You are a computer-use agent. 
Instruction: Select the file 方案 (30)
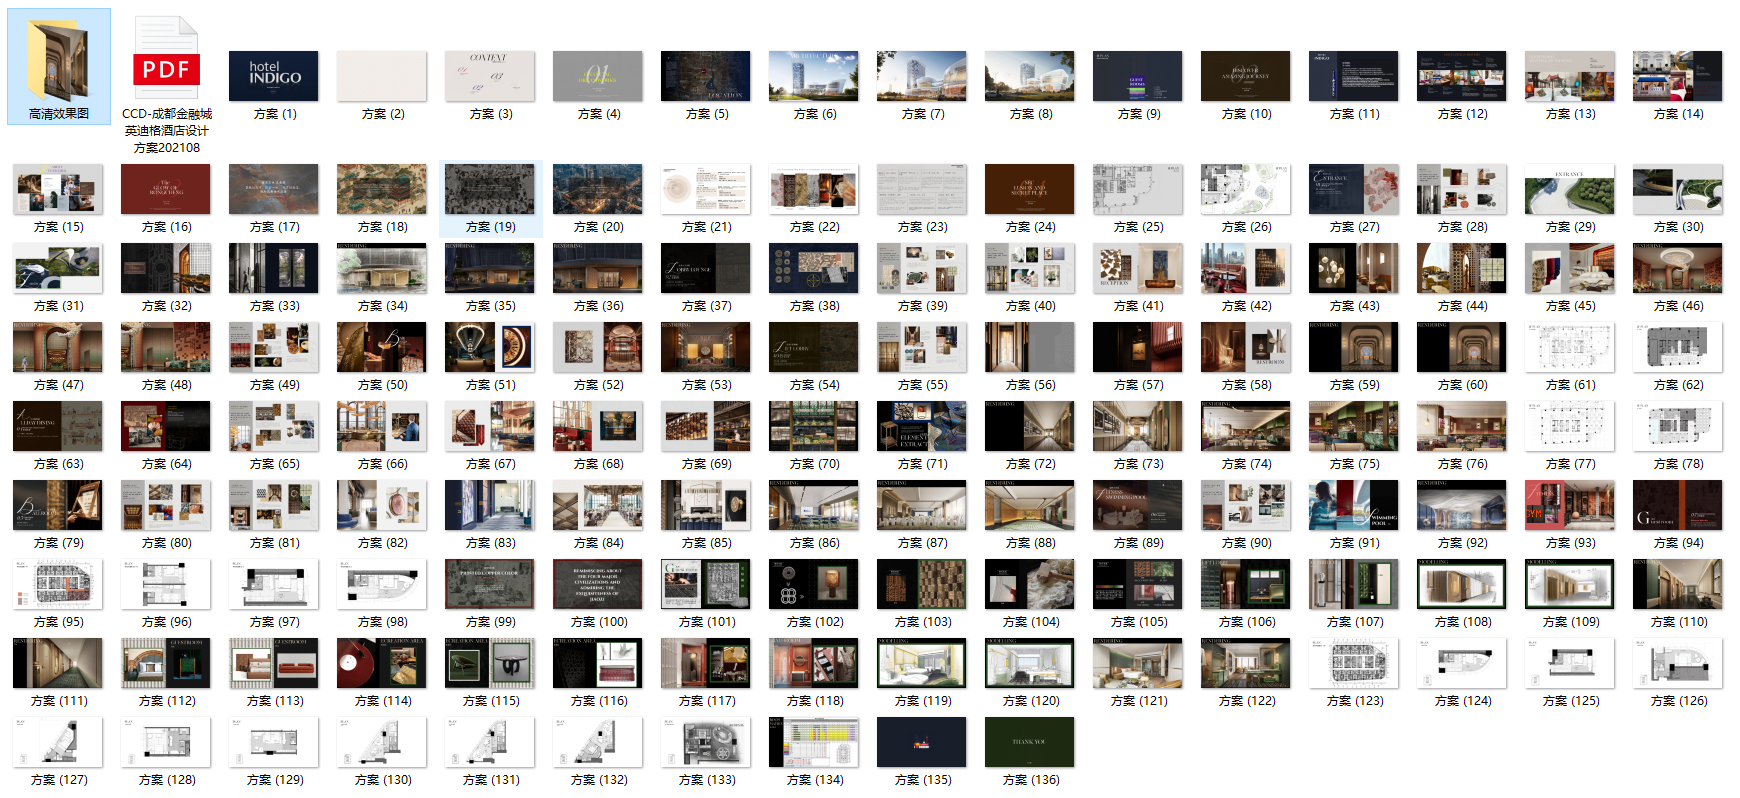tap(1678, 189)
